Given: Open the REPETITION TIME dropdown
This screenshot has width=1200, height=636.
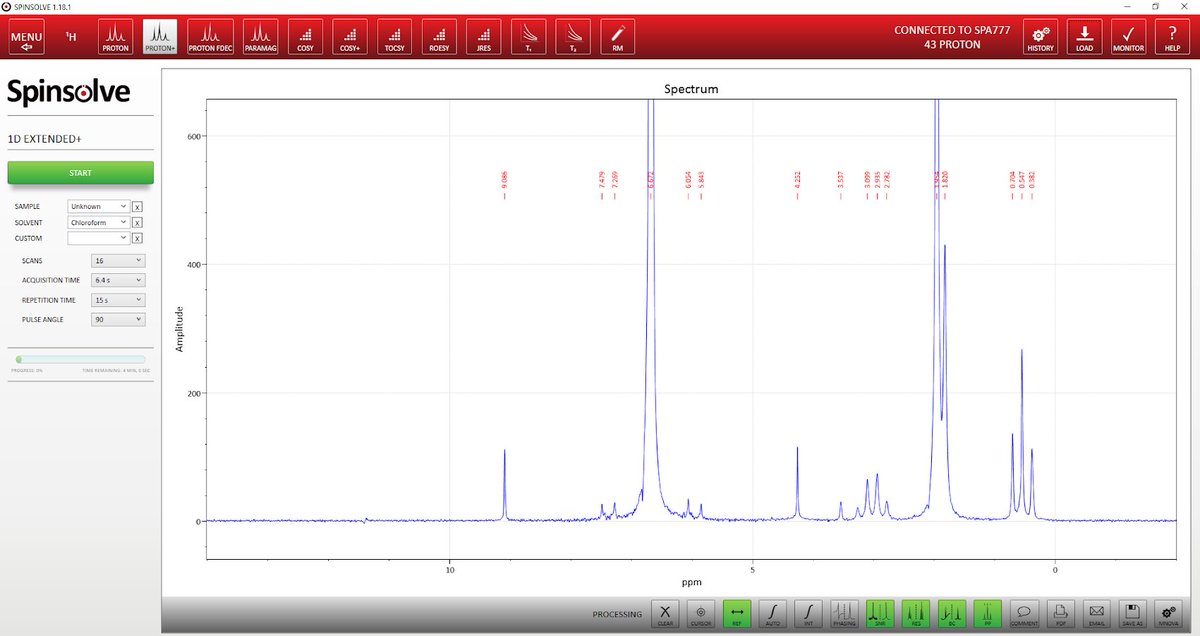Looking at the screenshot, I should pos(118,300).
